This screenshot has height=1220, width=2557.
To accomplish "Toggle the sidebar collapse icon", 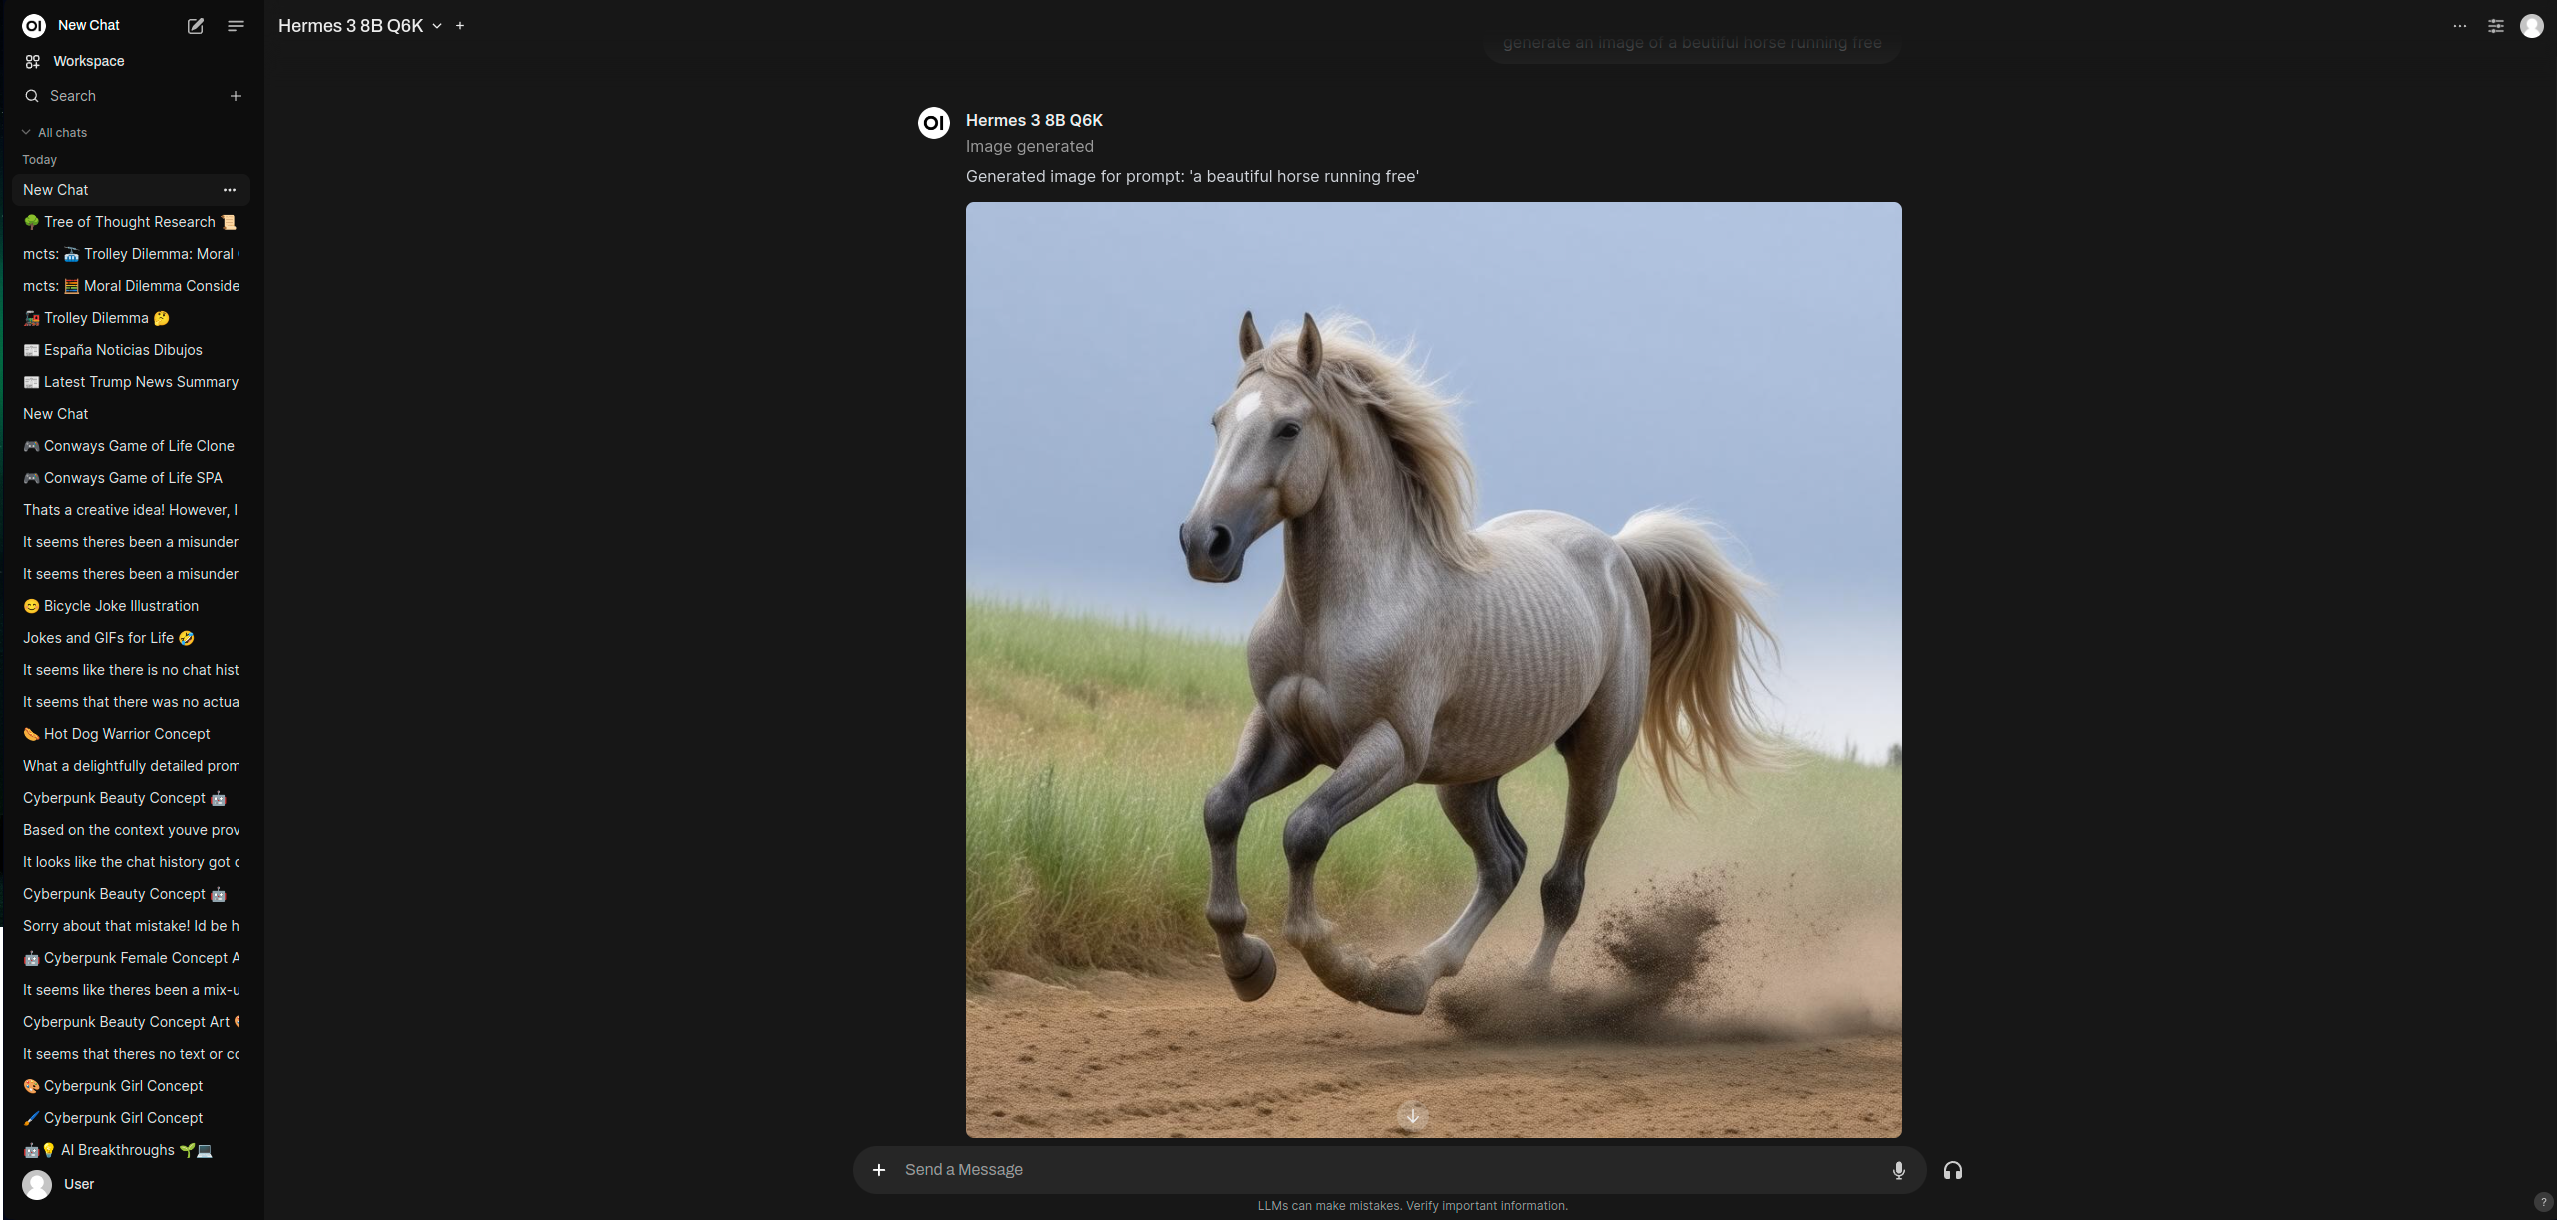I will tap(236, 26).
